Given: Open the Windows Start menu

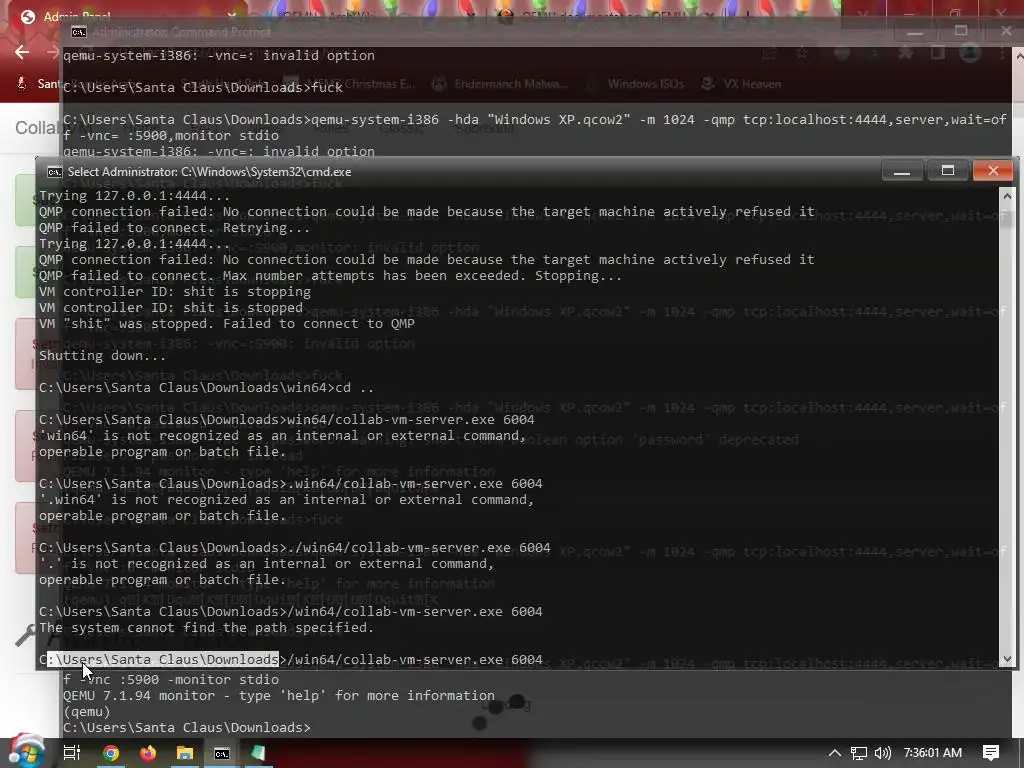Looking at the screenshot, I should click(26, 752).
